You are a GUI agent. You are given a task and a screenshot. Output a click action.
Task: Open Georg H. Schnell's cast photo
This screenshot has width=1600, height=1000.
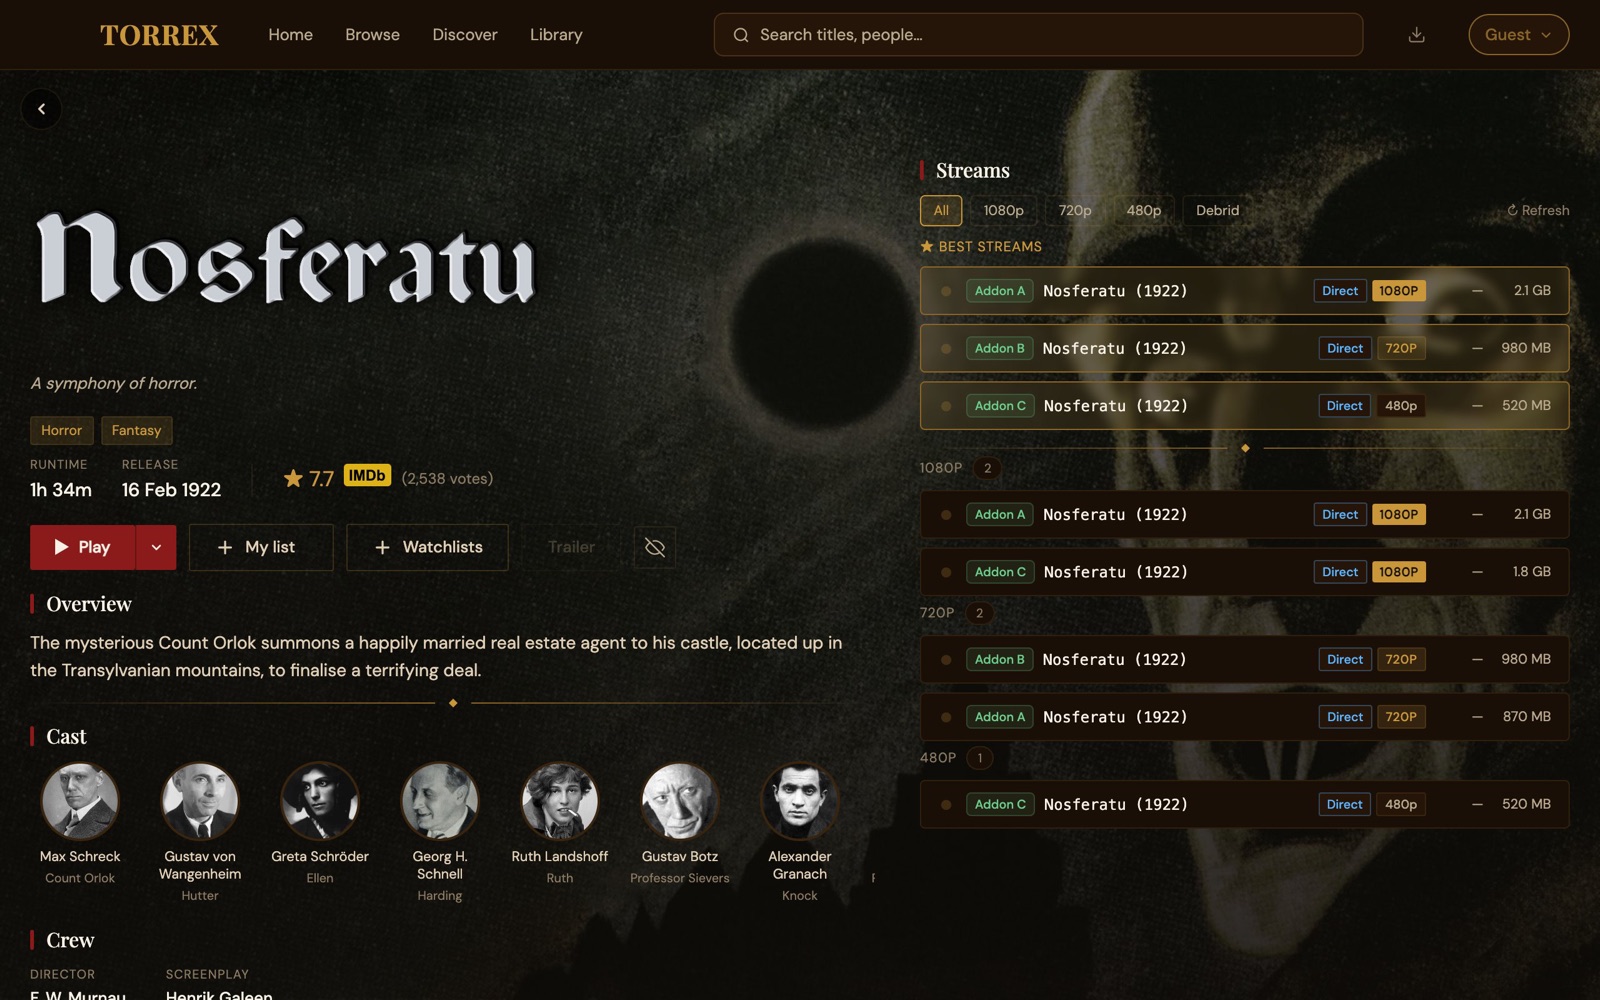[x=440, y=801]
